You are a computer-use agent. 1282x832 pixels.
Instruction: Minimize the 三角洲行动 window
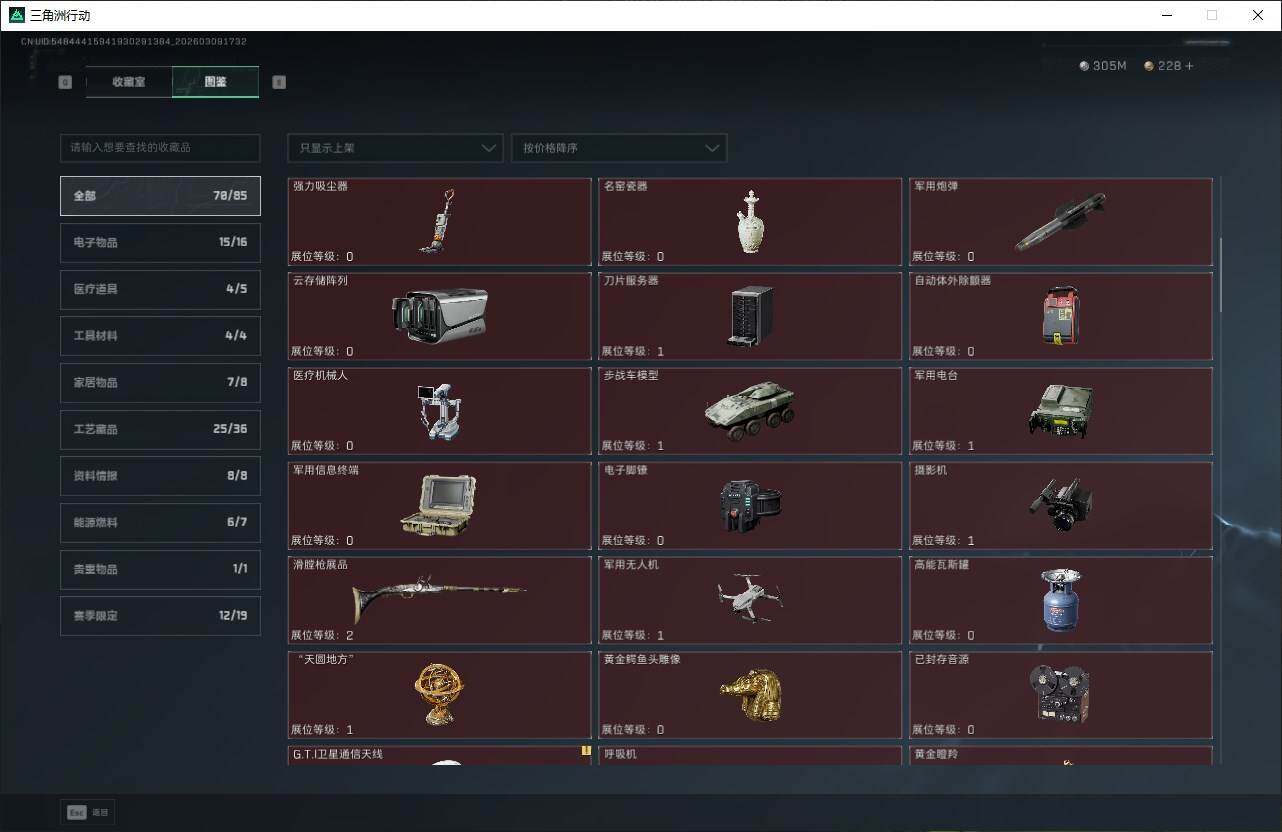click(x=1166, y=15)
